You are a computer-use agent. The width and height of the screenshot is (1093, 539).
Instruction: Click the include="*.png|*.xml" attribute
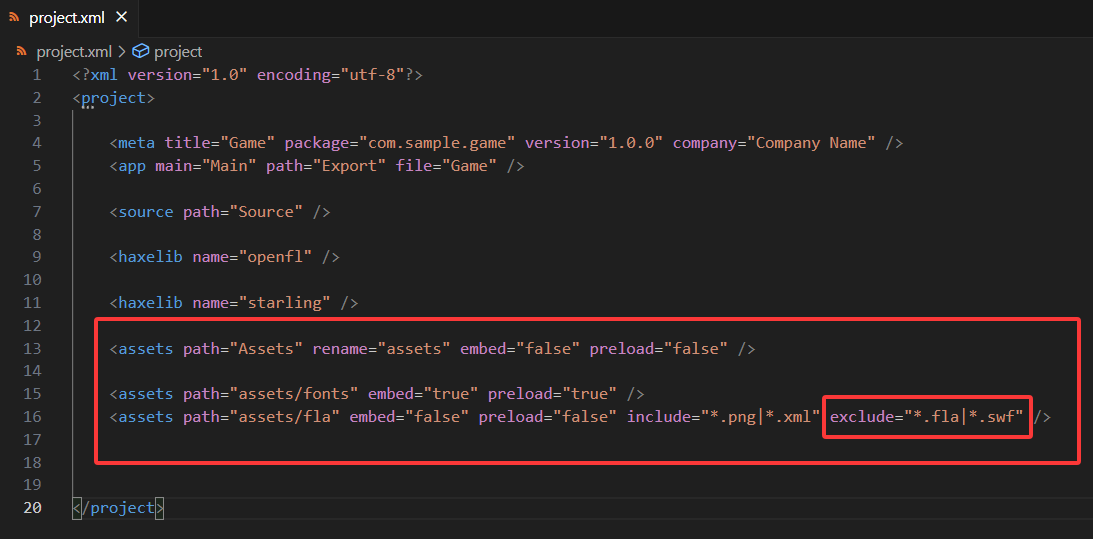[x=723, y=416]
